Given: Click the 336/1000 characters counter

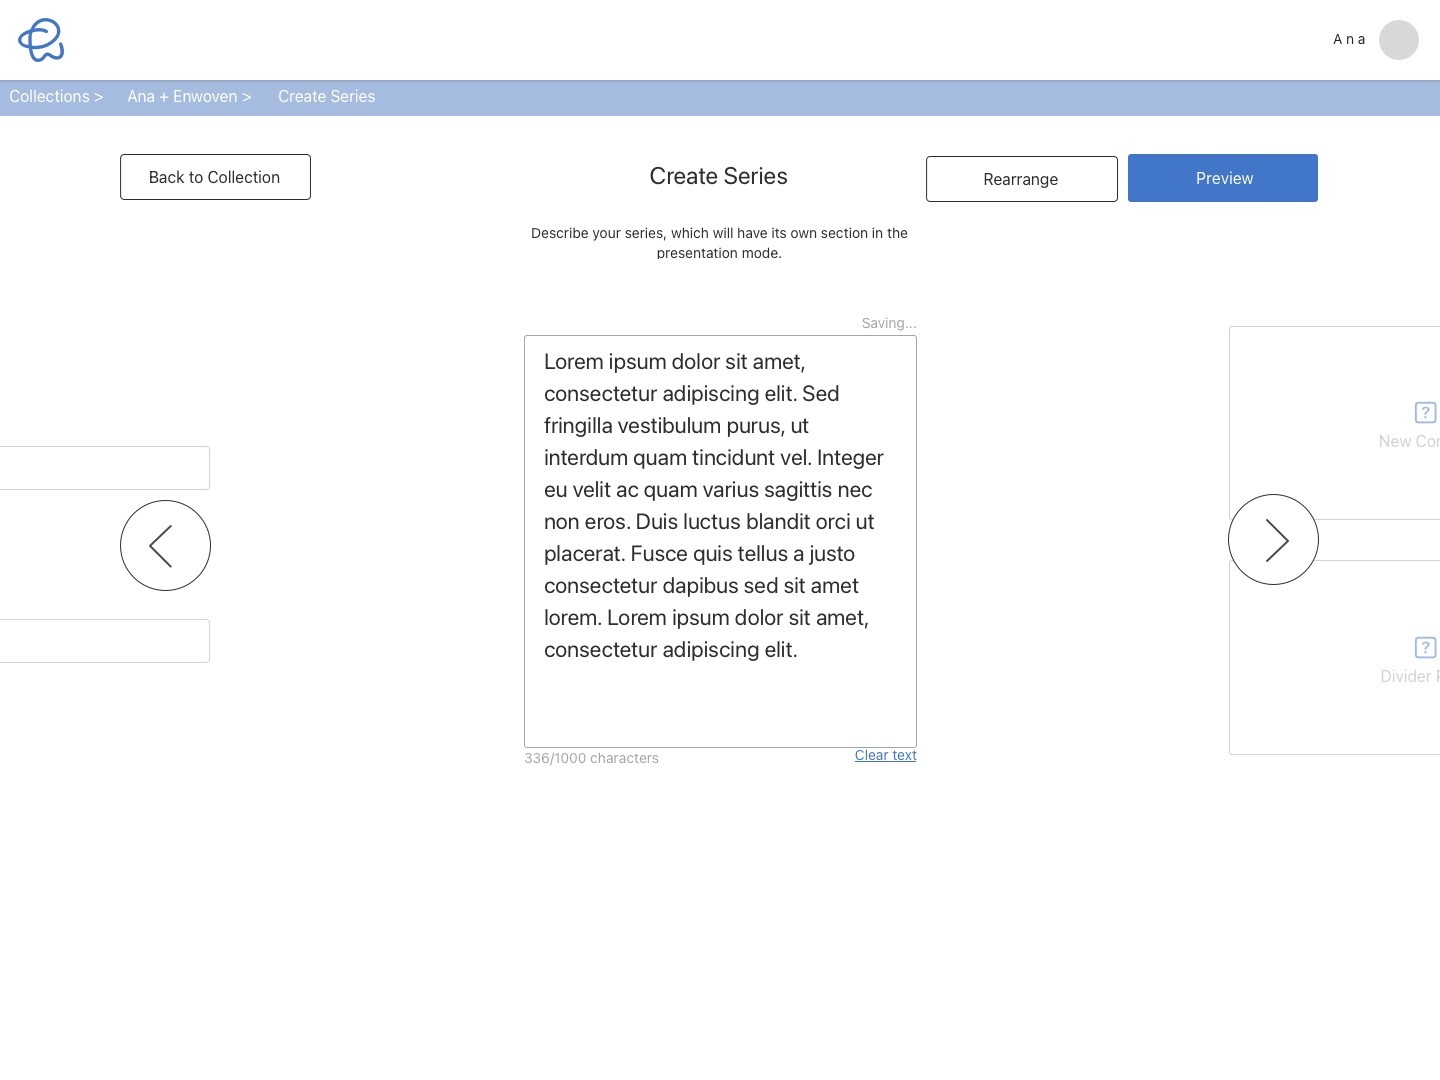Looking at the screenshot, I should click(x=591, y=759).
